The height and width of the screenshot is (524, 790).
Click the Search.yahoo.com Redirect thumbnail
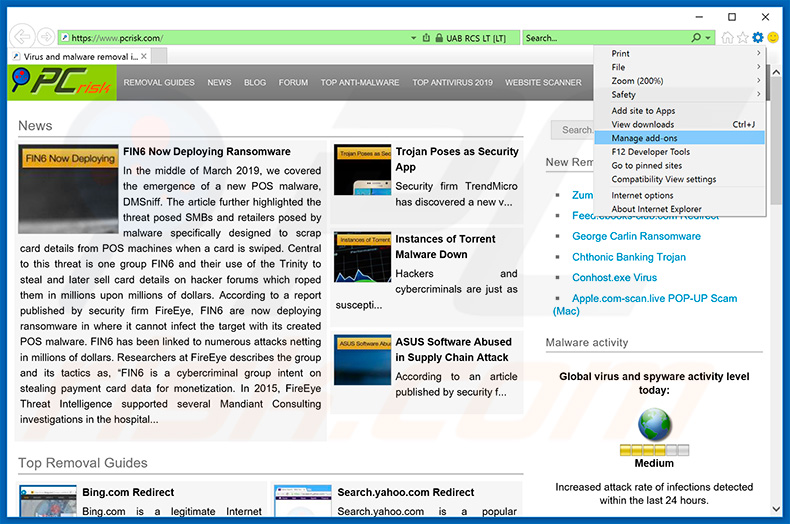coord(303,501)
